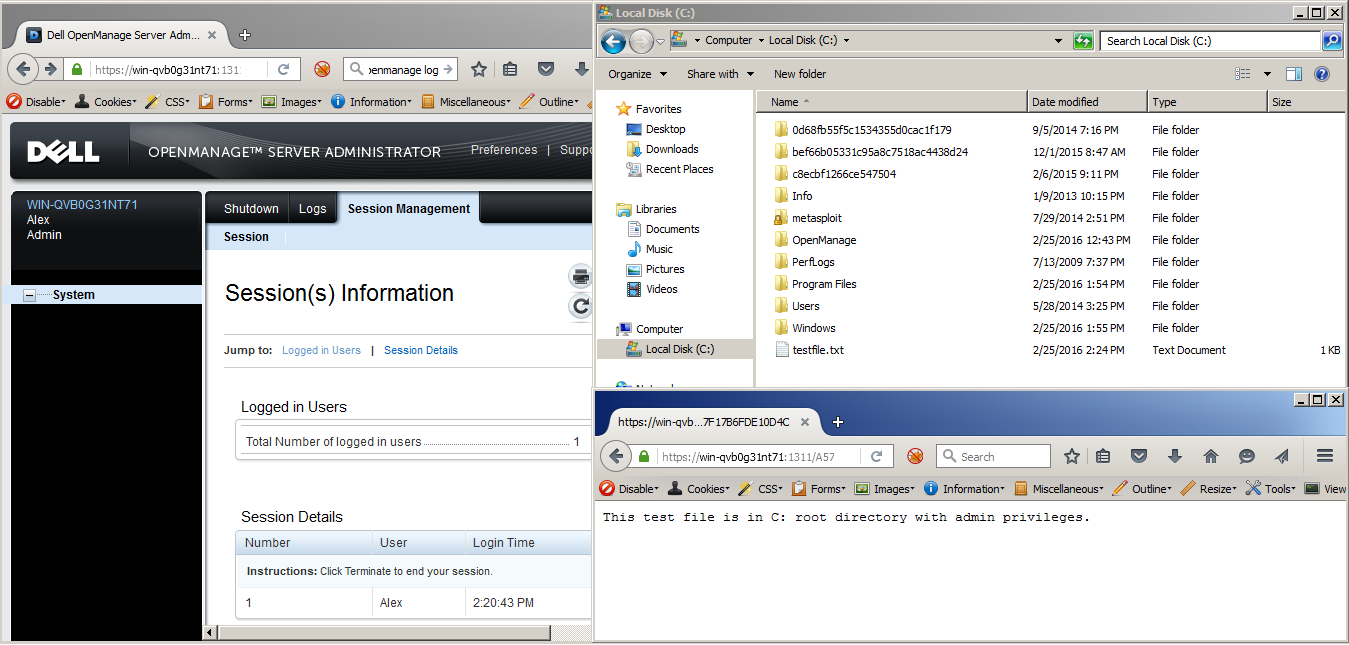Open the Cookies menu in OpenManage browser toolbar

[106, 102]
